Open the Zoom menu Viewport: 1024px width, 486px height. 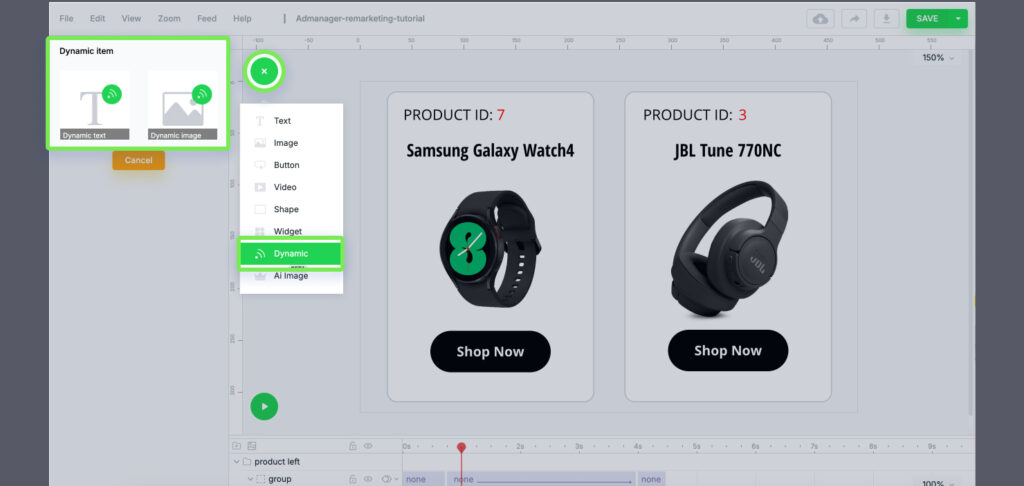click(169, 18)
